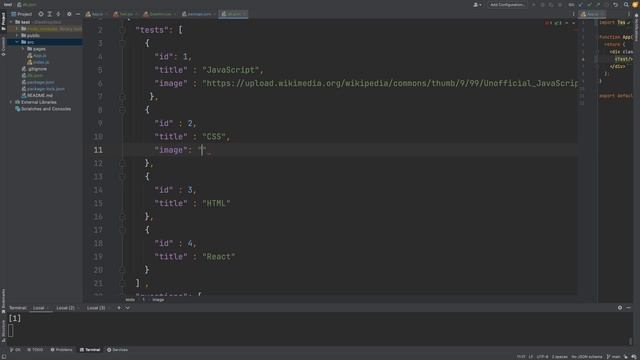Viewport: 640px width, 360px height.
Task: Open the Add Configuration dropdown
Action: [507, 4]
